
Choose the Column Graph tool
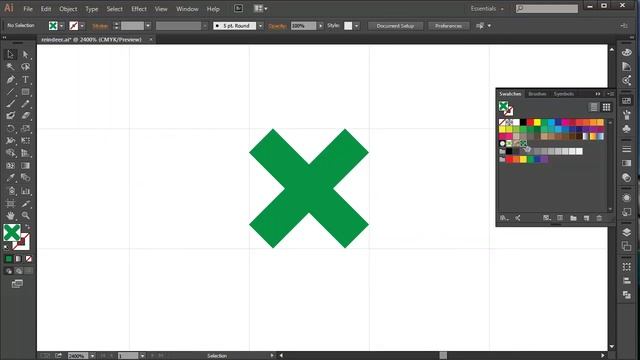coord(25,191)
